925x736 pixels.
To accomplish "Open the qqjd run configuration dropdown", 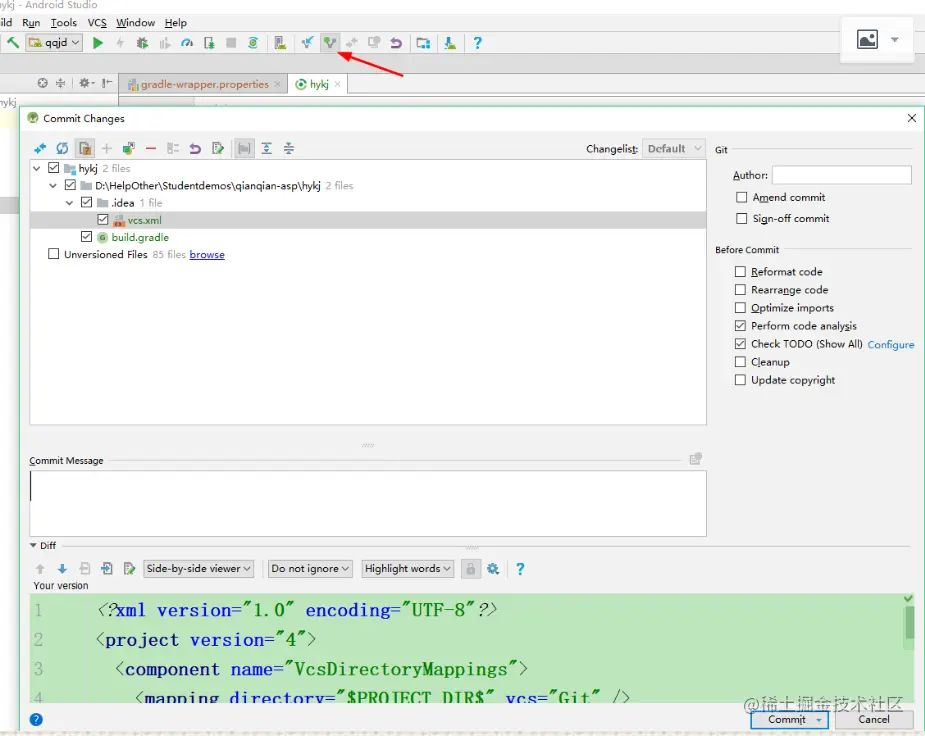I will pos(53,43).
